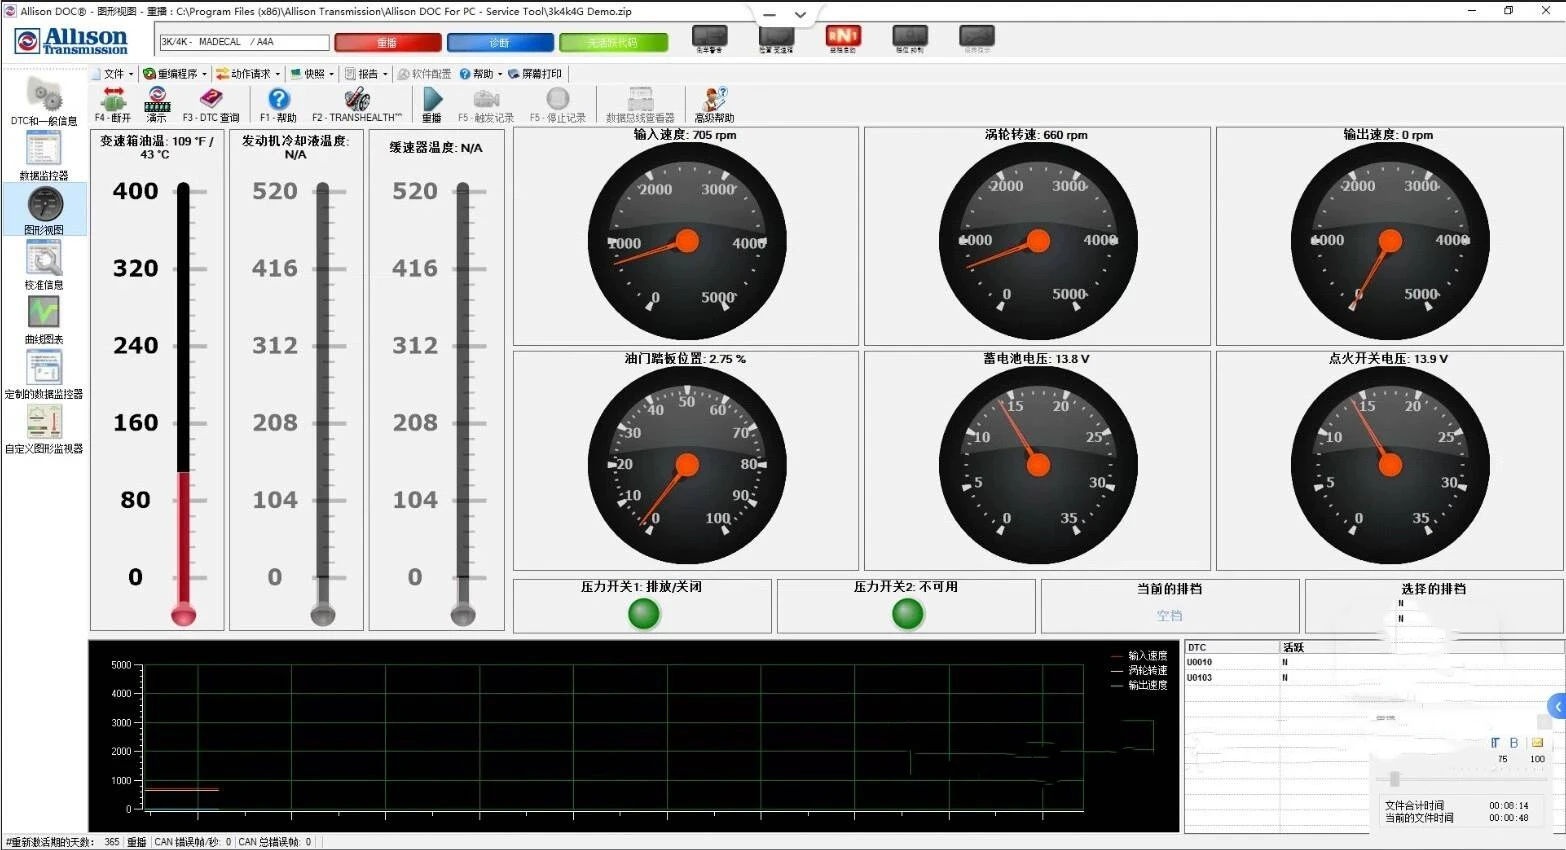Open 定制的数据监控器 sidebar view
Screen dimensions: 1566x850
44,373
